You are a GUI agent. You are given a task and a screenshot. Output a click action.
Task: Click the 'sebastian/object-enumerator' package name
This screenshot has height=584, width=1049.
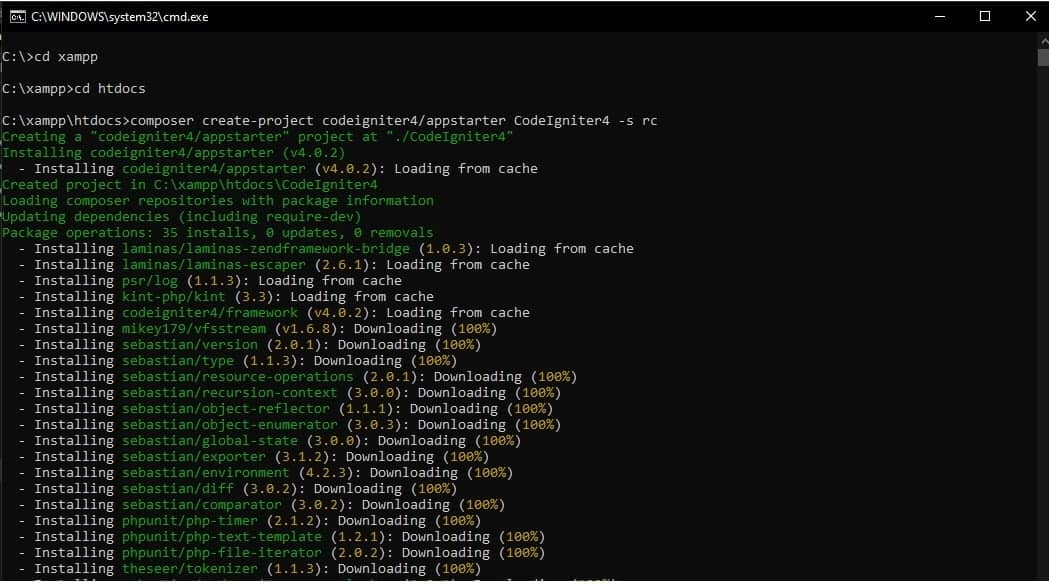coord(229,425)
